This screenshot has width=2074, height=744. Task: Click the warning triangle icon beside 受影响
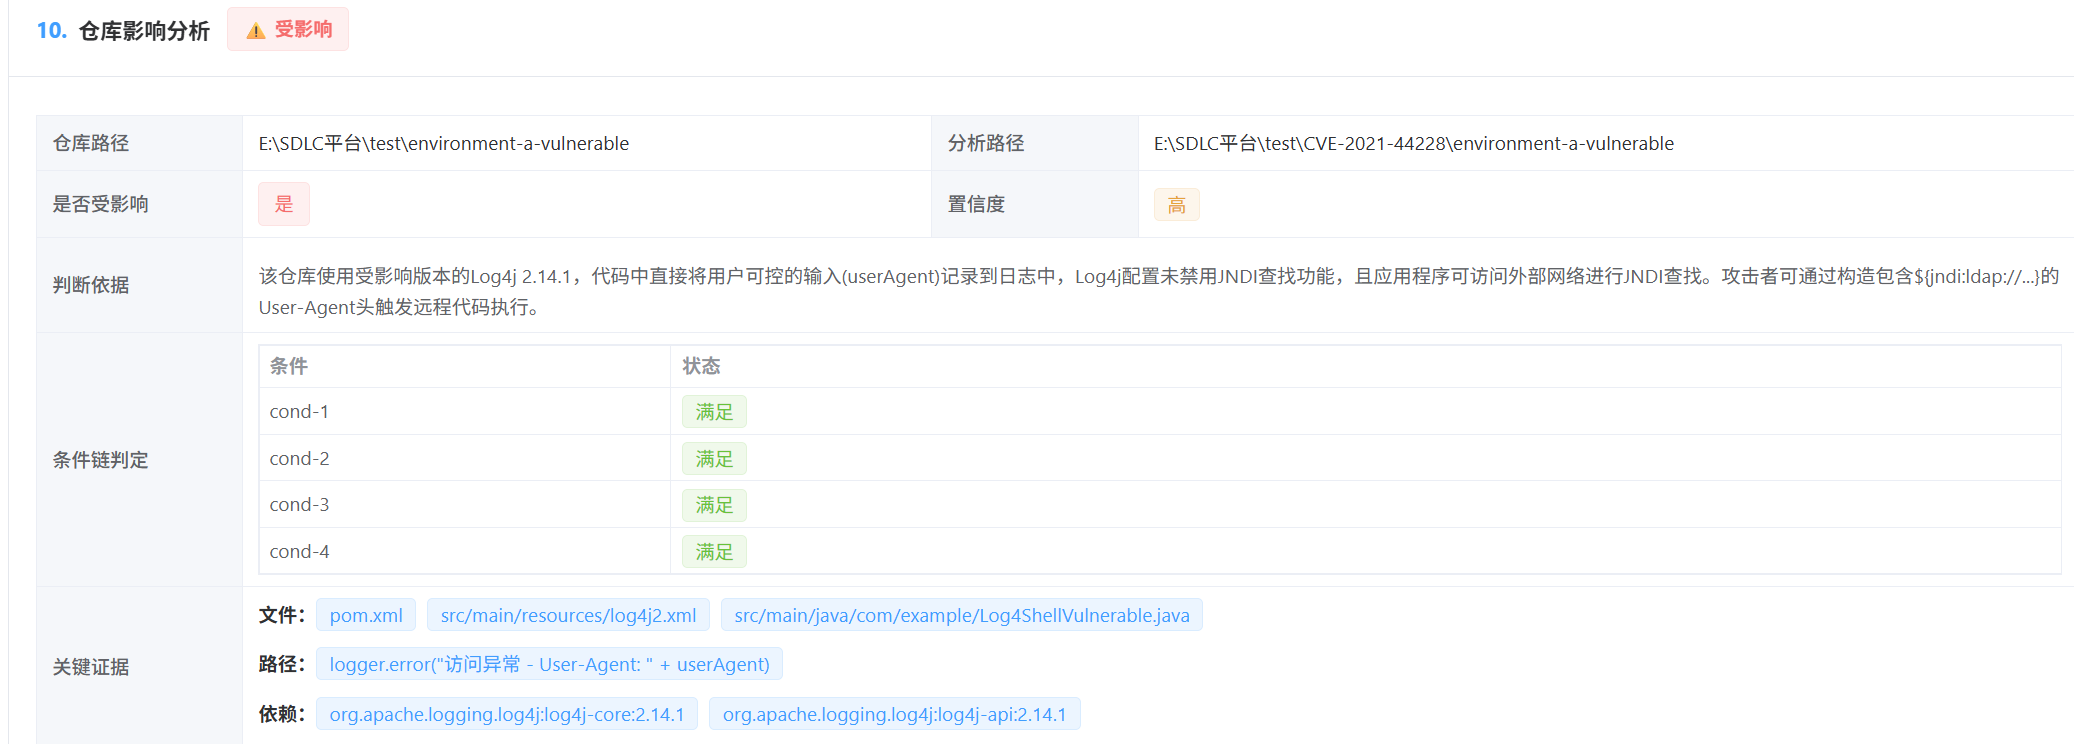click(256, 31)
